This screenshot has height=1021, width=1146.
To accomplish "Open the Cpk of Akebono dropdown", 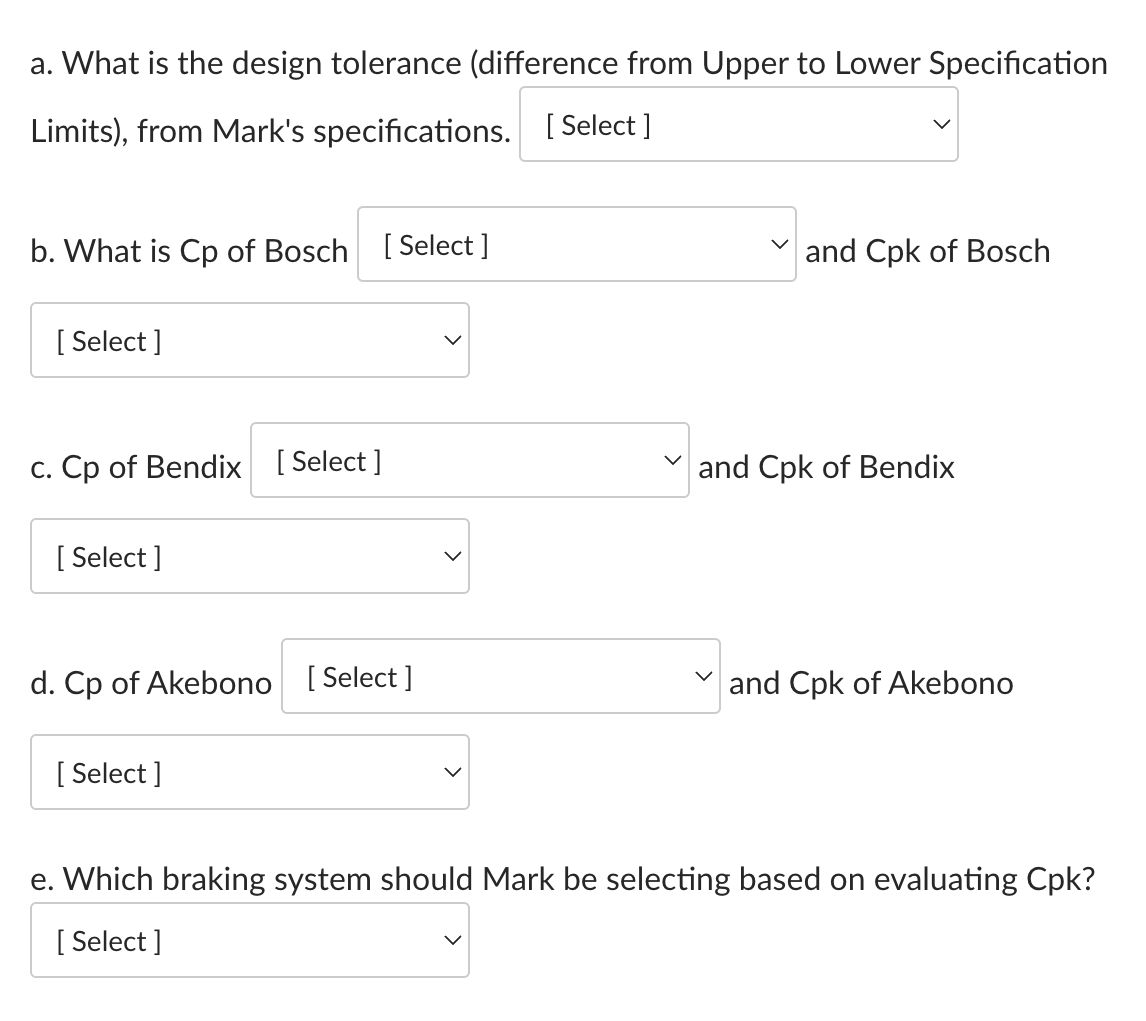I will 249,773.
